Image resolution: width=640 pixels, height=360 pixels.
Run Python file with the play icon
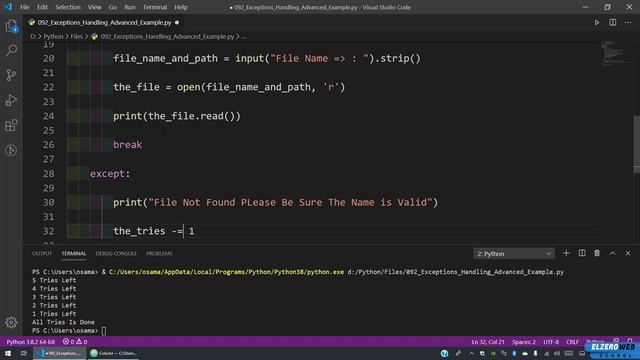[597, 22]
